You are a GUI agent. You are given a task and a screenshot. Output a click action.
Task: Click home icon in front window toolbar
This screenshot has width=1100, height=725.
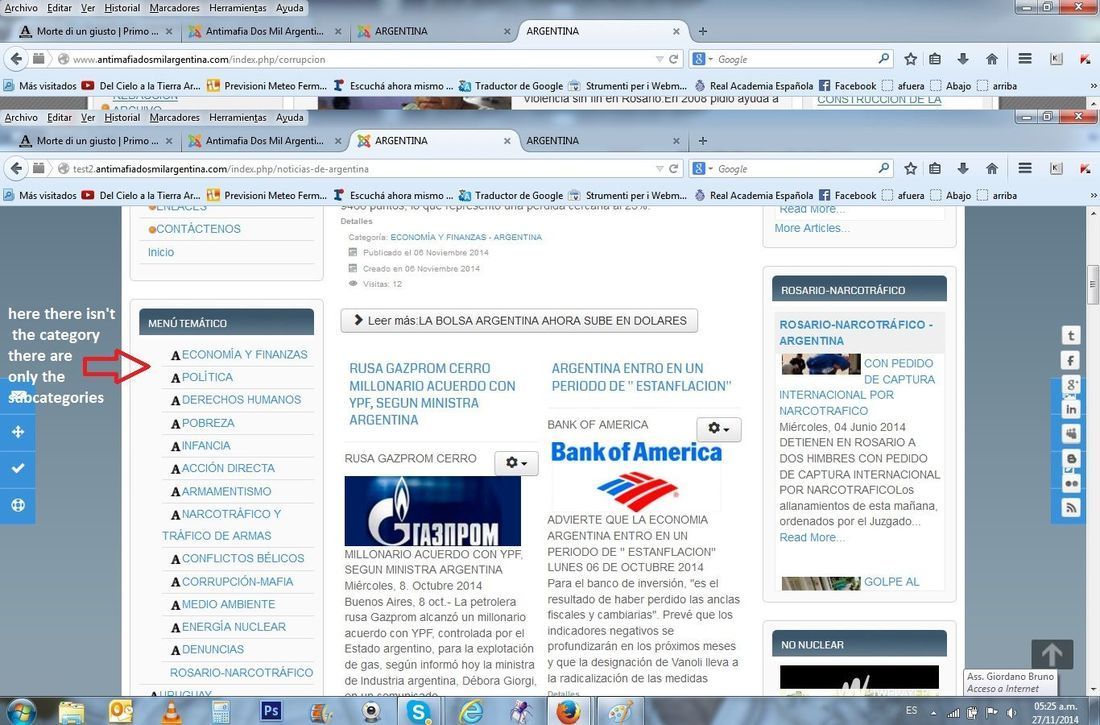point(992,168)
